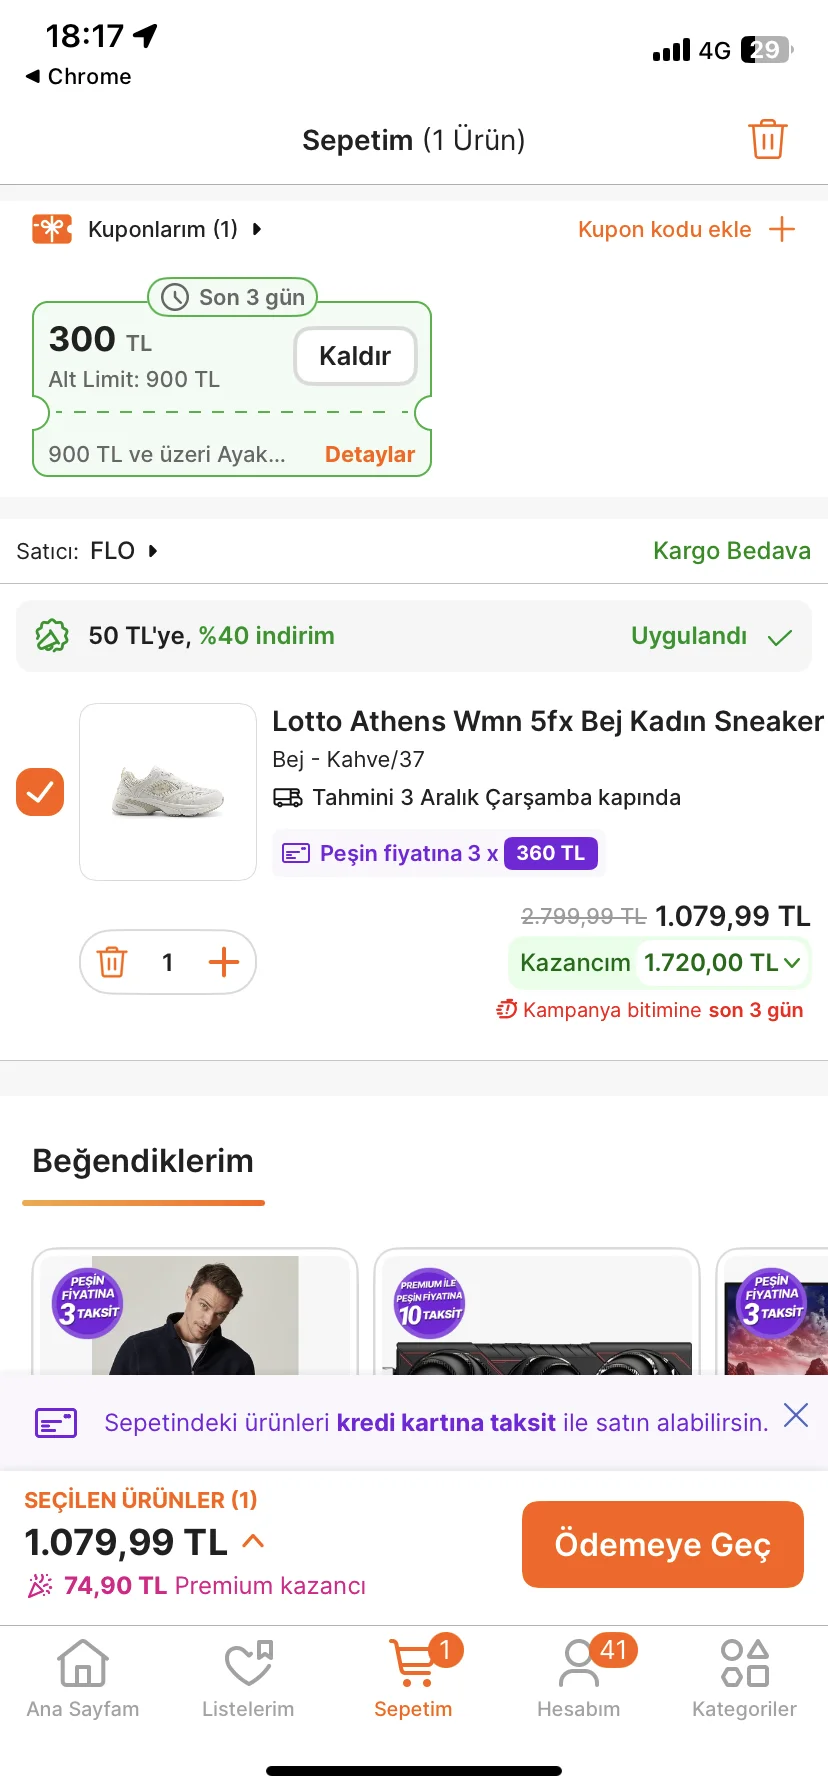Click the plus icon next to Kupon kodu ekle
The image size is (828, 1792).
pos(782,229)
